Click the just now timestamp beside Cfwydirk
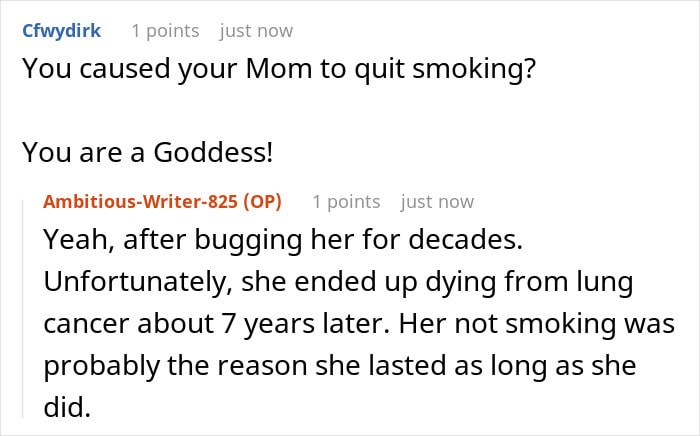Screen dimensions: 700x436 (256, 31)
